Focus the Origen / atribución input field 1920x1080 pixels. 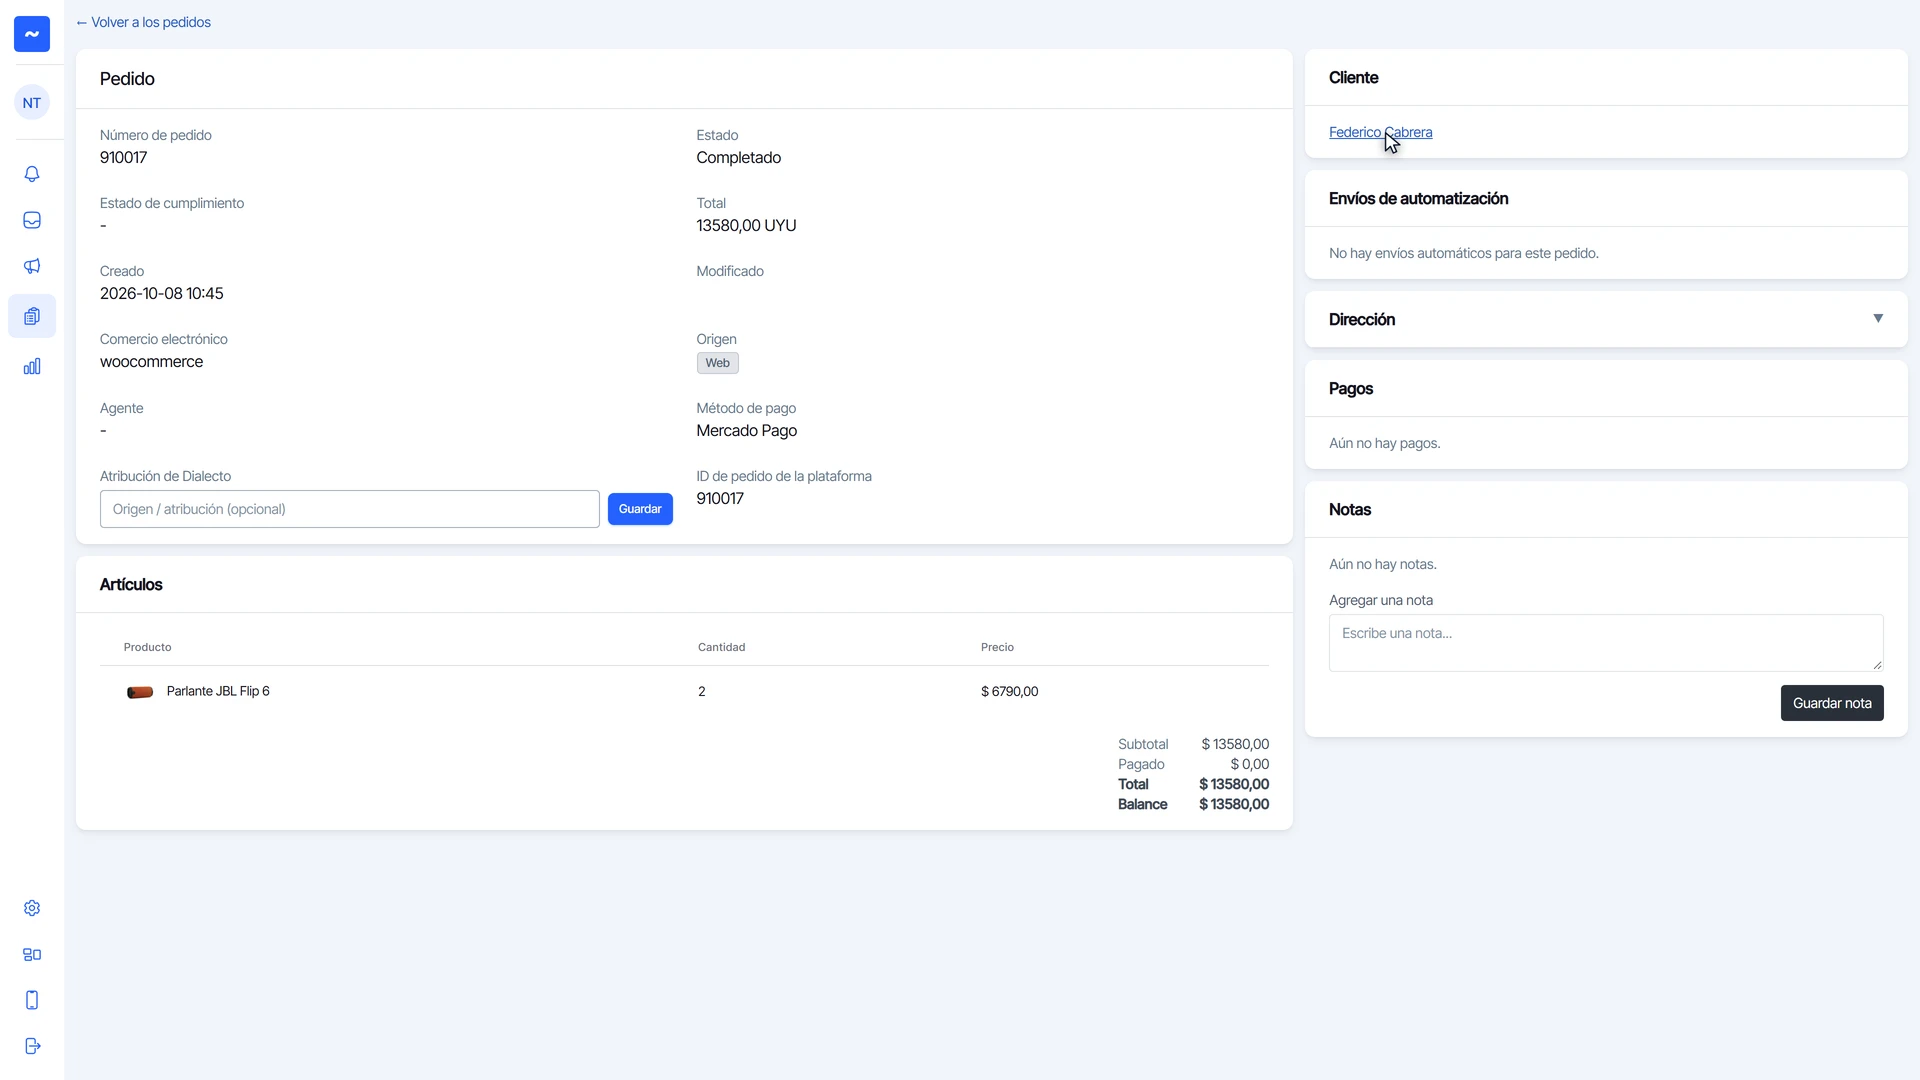point(350,509)
